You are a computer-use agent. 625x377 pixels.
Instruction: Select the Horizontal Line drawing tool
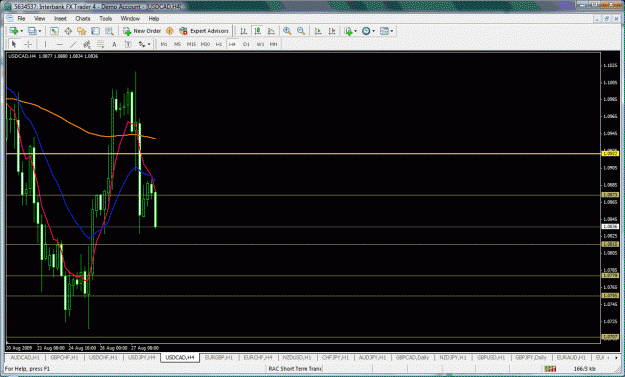59,44
